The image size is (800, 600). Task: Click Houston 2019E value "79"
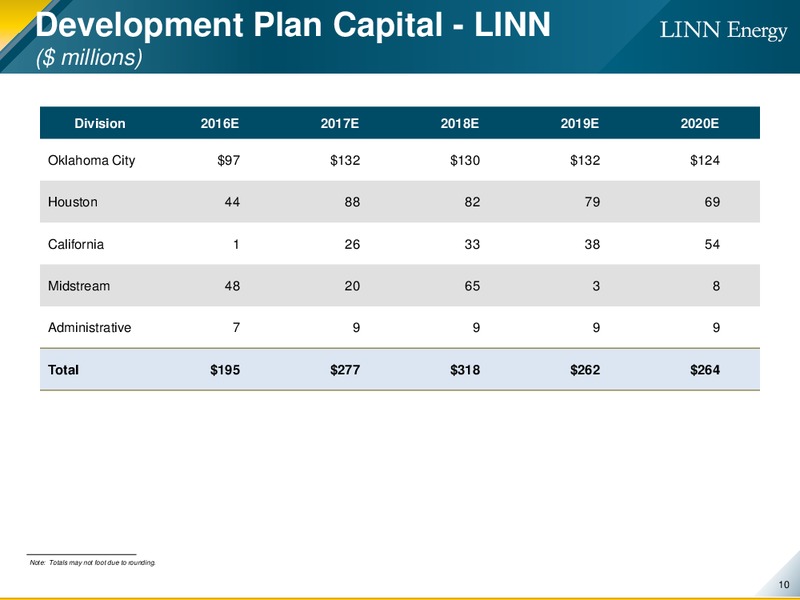[592, 202]
